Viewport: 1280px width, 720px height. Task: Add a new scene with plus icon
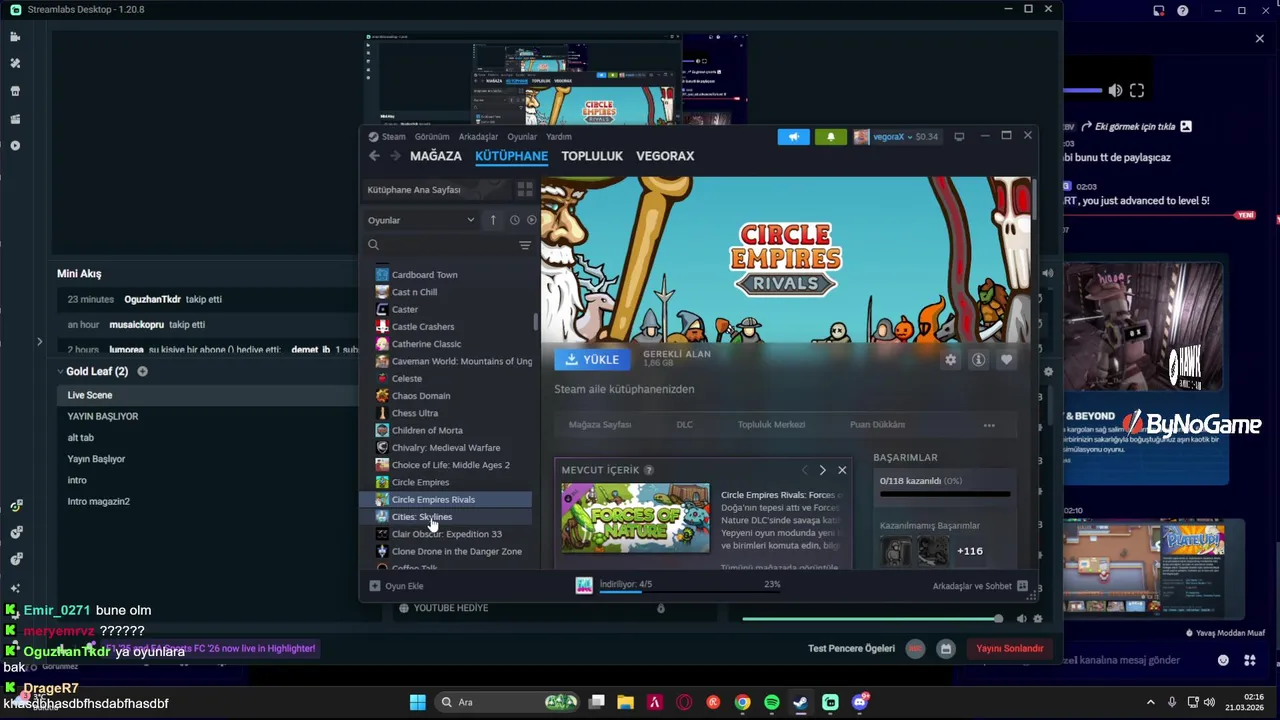142,372
